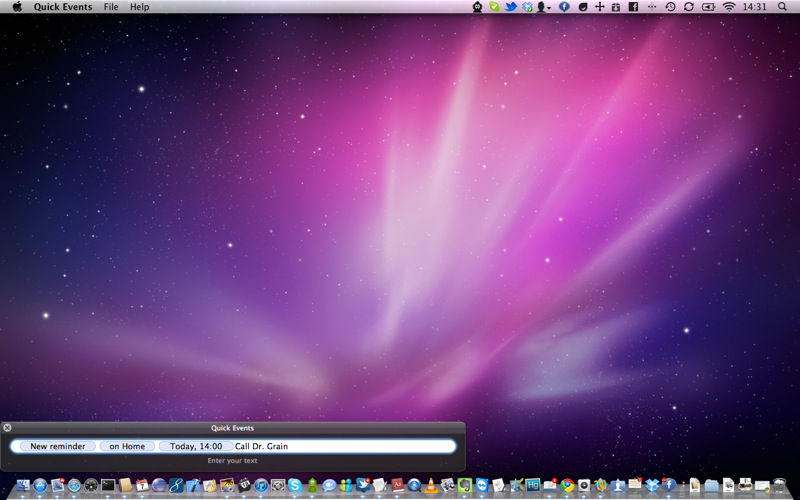800x500 pixels.
Task: Open Finder from the Dock
Action: pyautogui.click(x=23, y=485)
